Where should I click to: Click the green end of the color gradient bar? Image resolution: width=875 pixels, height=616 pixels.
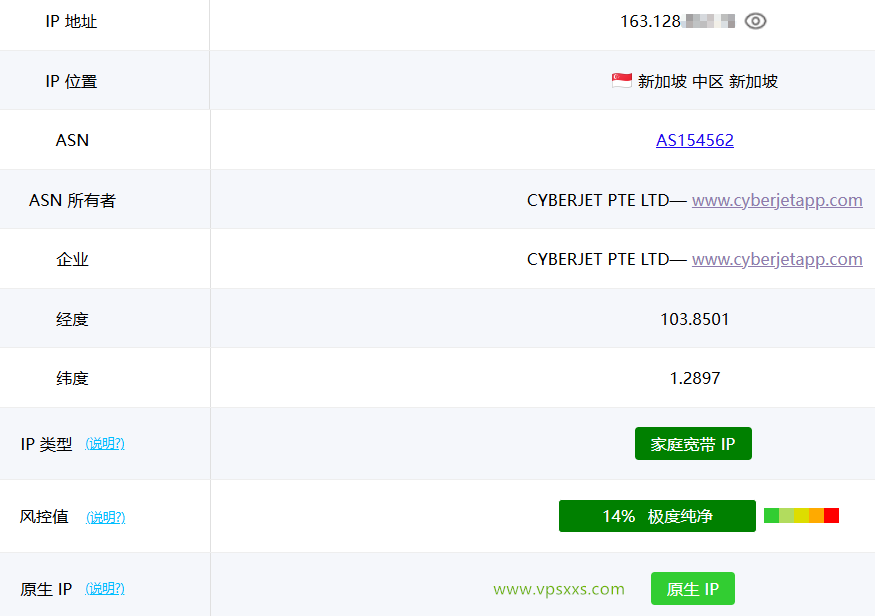770,515
